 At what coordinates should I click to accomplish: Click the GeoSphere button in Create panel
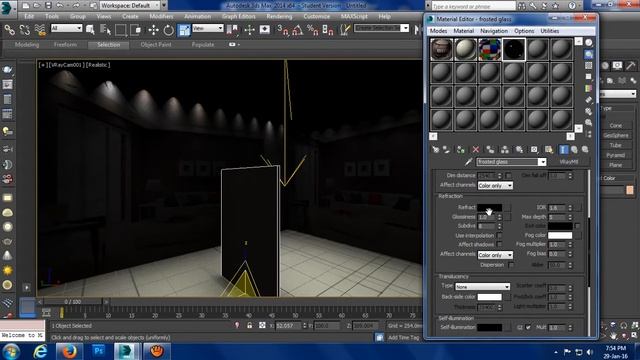point(616,135)
